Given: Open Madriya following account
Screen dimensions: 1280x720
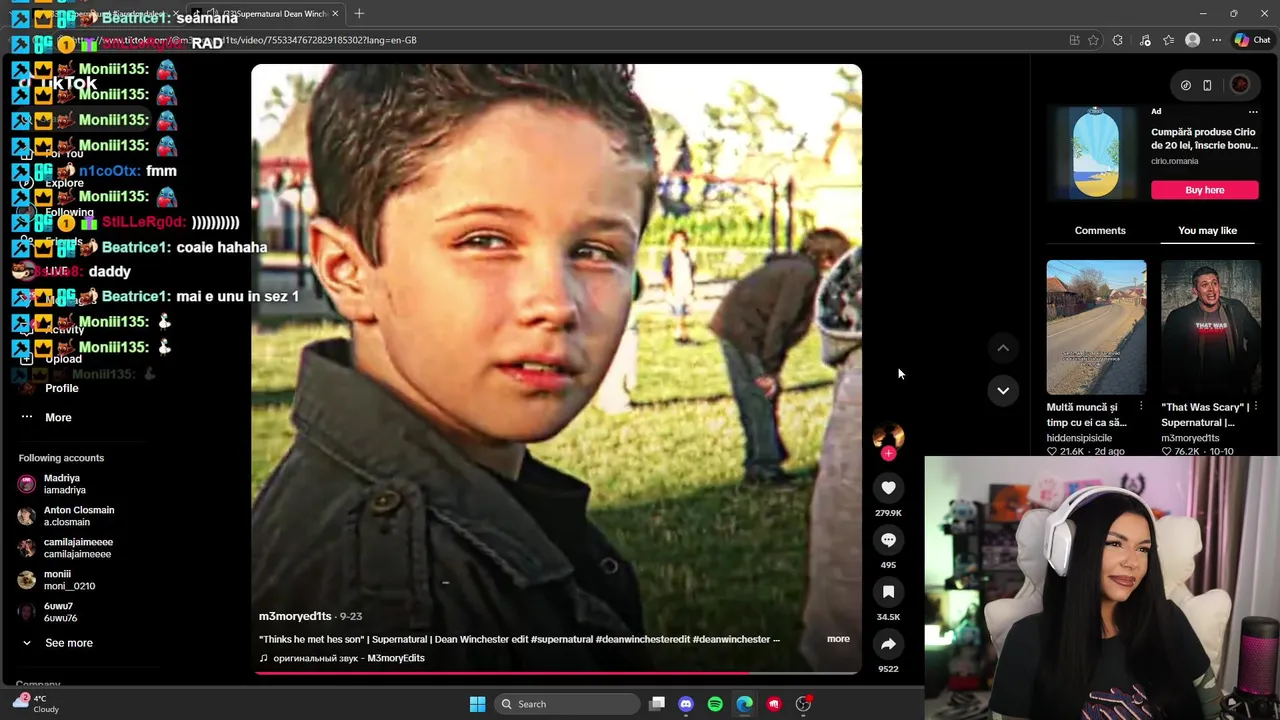Looking at the screenshot, I should (x=64, y=484).
